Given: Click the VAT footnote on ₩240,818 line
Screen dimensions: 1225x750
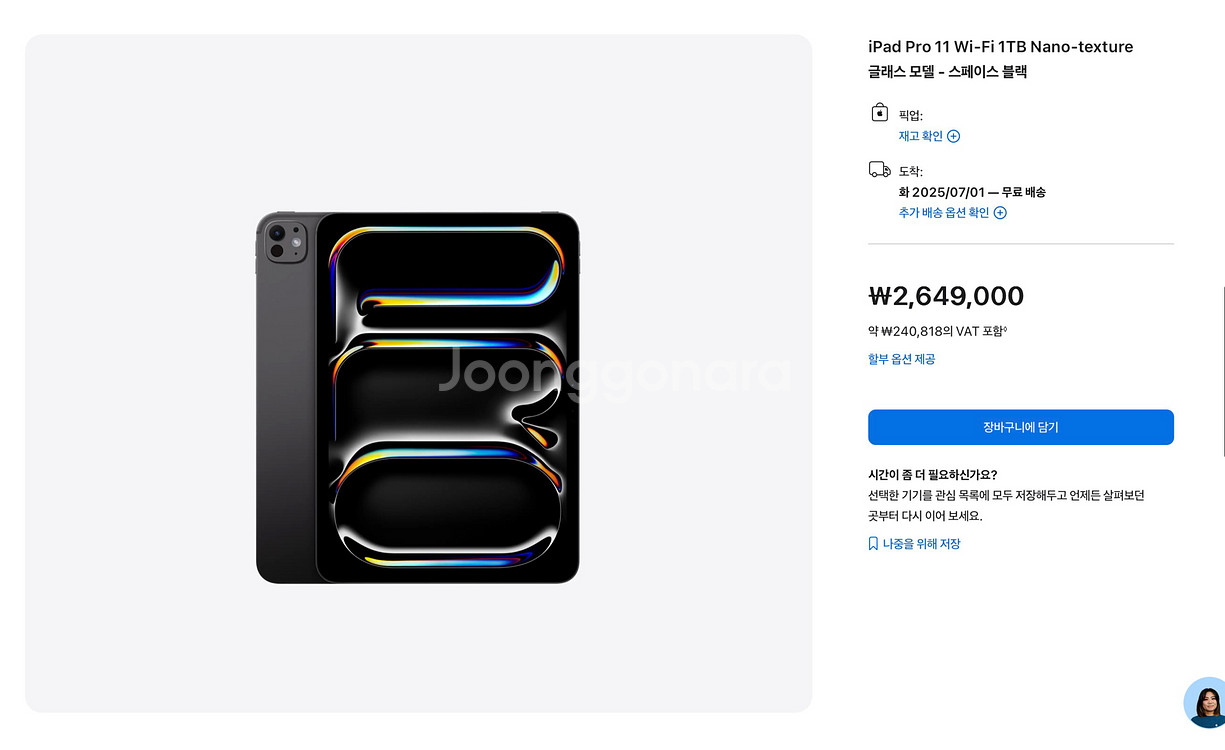Looking at the screenshot, I should [1005, 328].
